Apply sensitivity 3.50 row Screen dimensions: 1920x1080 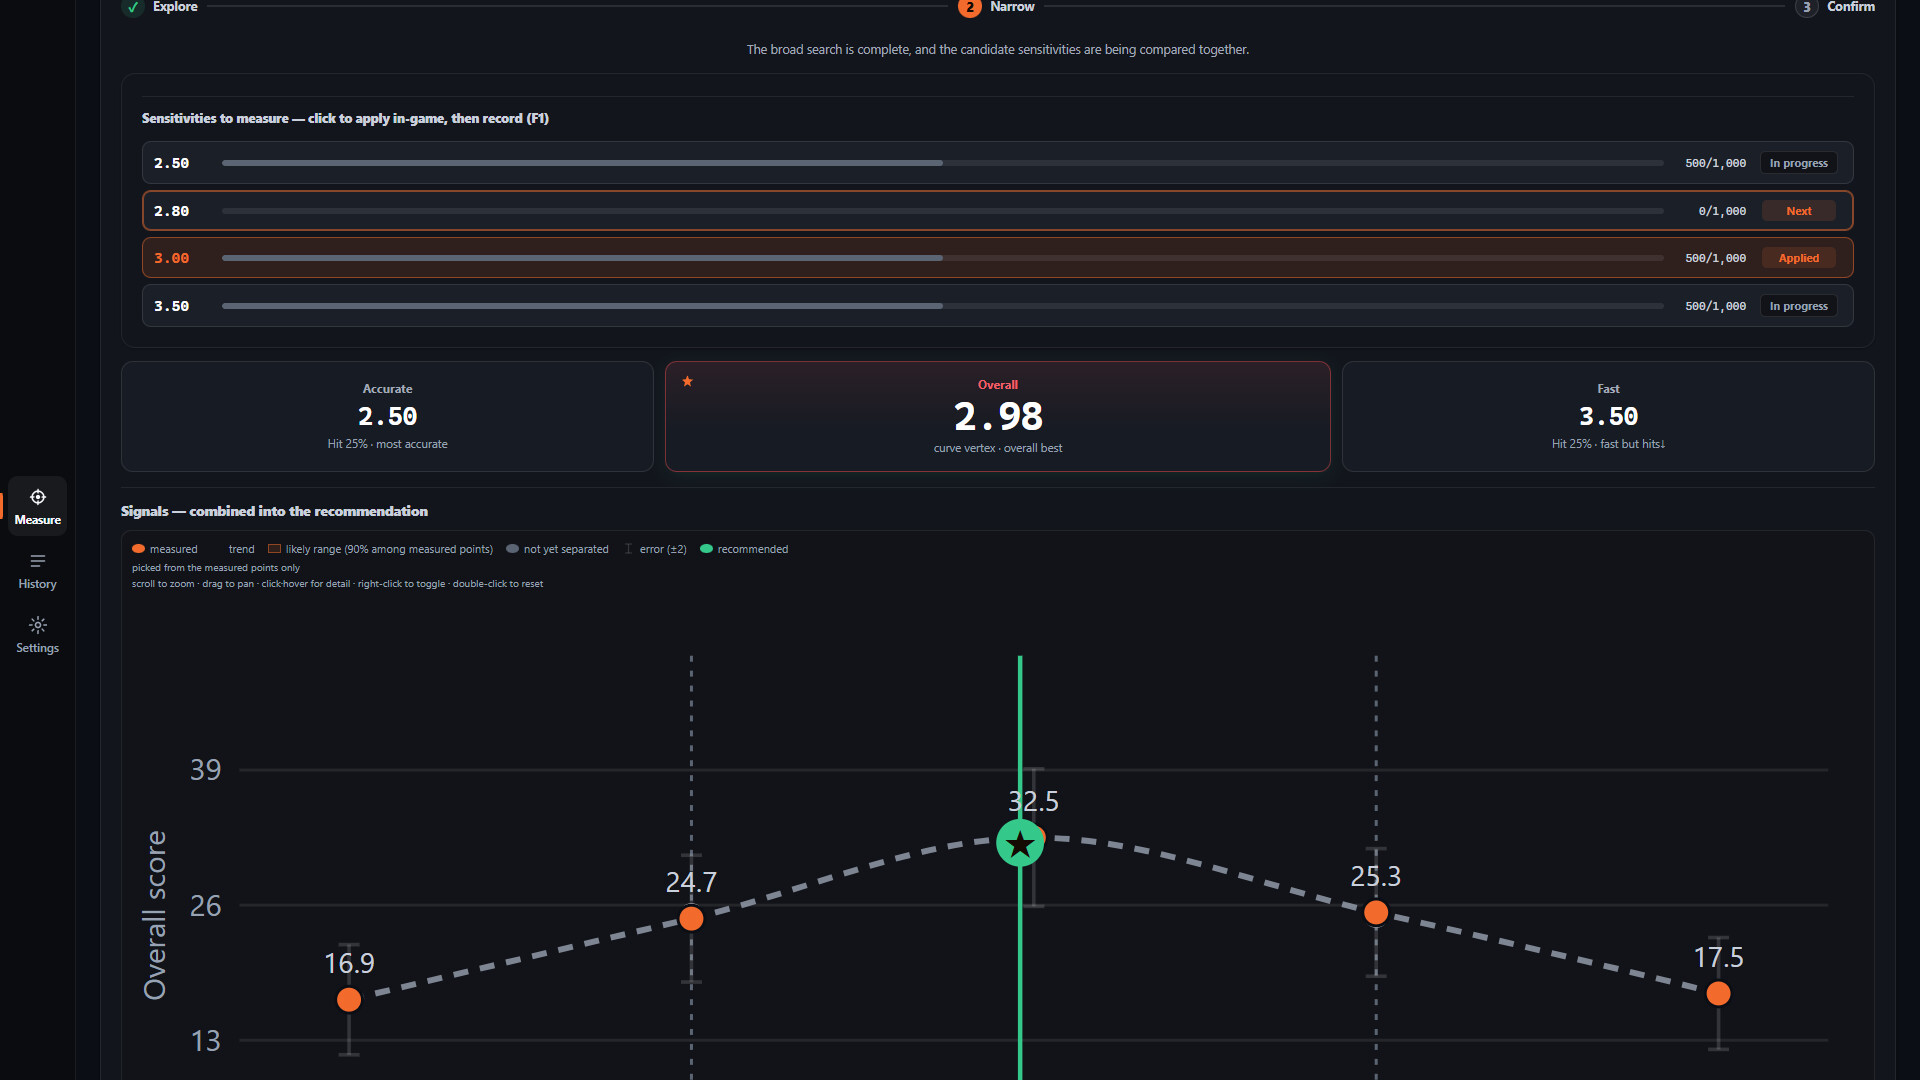(x=997, y=306)
